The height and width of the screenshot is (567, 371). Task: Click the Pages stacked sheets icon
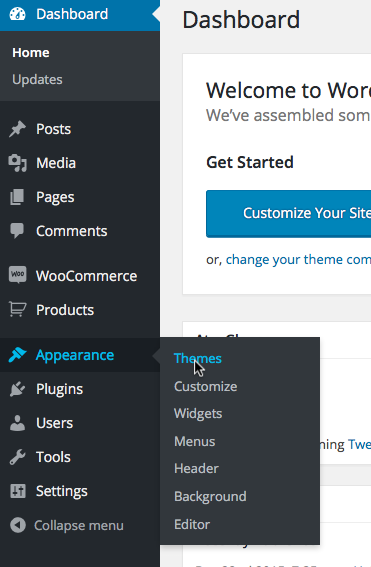pos(17,197)
